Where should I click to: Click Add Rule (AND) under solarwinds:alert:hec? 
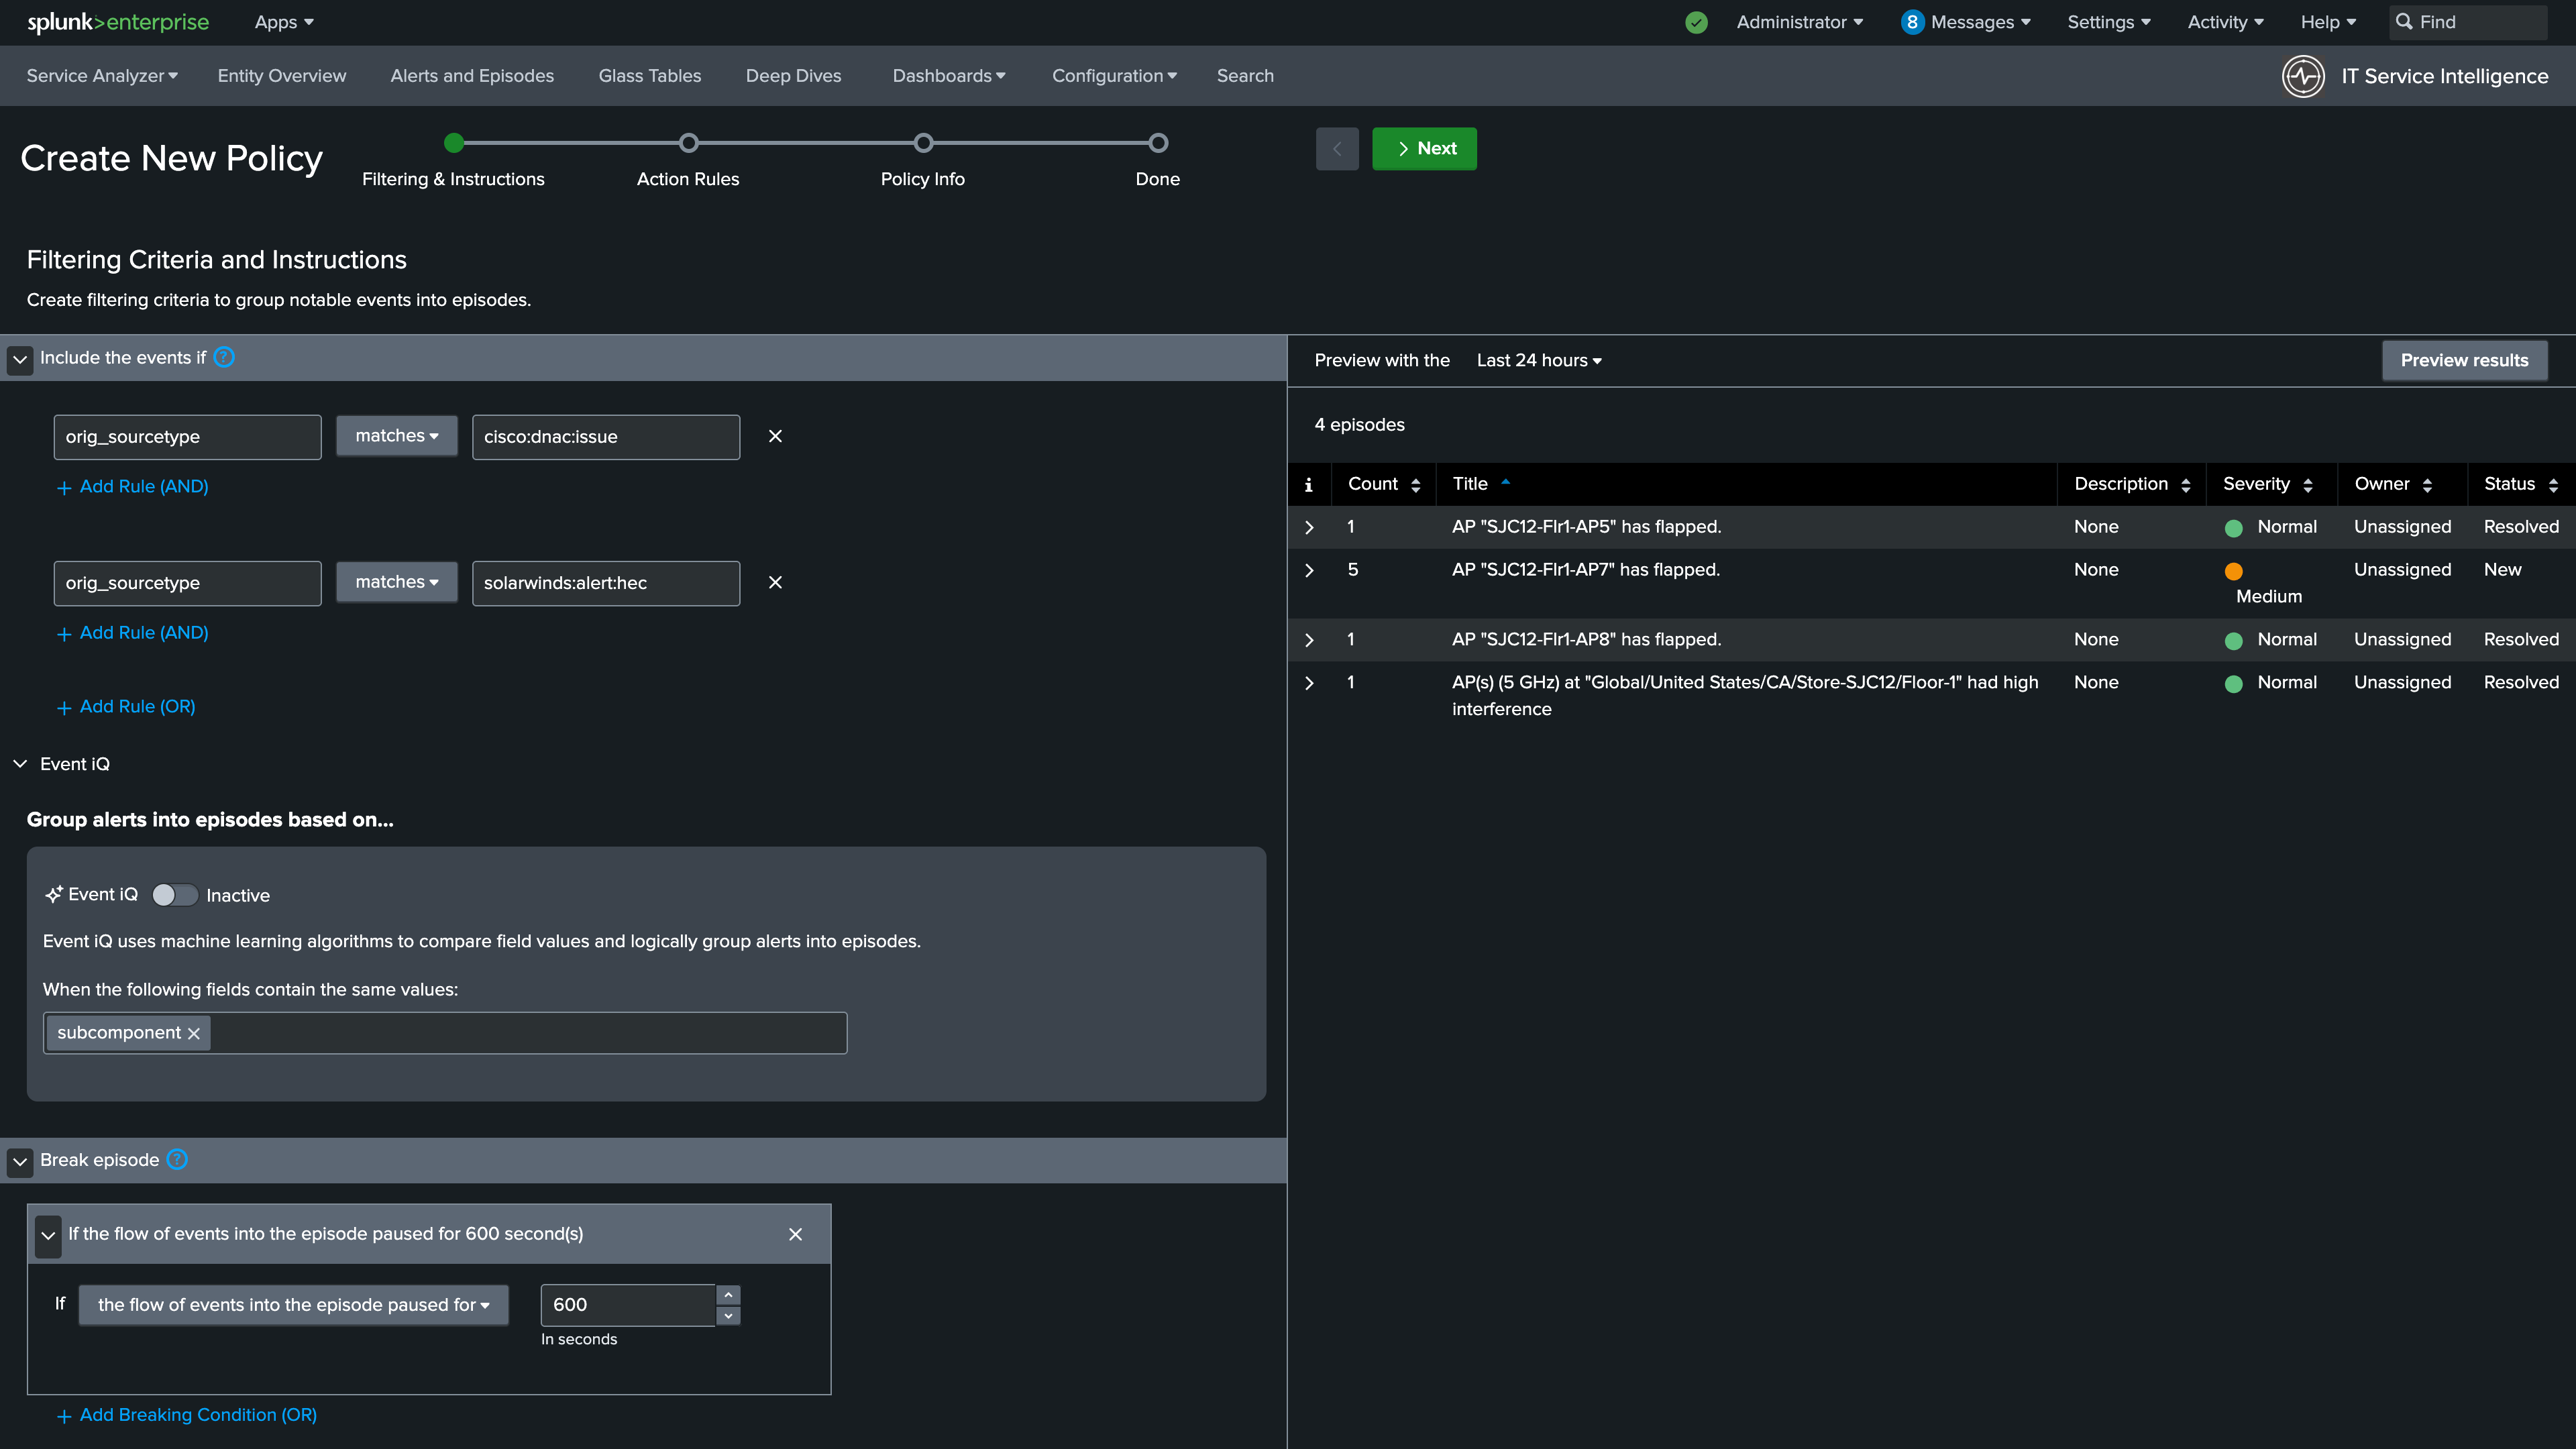133,633
